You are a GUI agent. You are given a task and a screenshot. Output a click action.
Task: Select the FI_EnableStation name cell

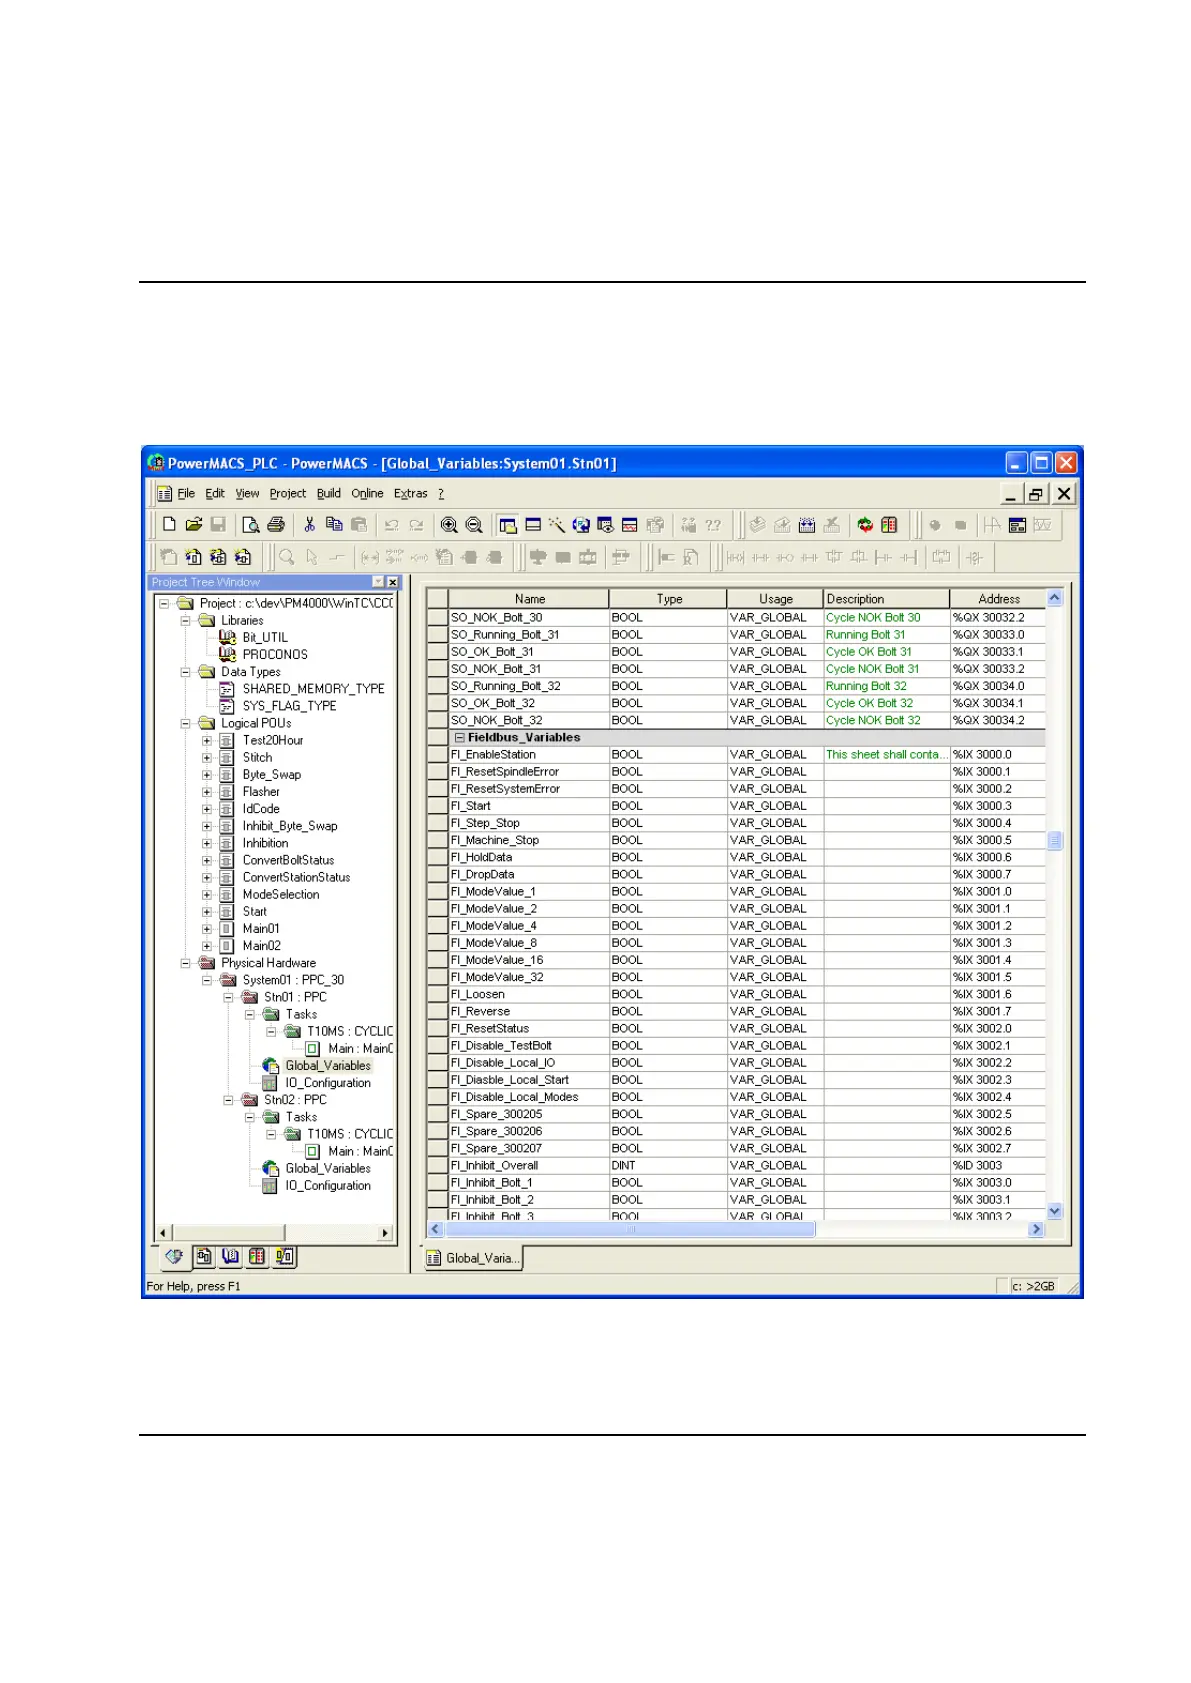(x=529, y=755)
